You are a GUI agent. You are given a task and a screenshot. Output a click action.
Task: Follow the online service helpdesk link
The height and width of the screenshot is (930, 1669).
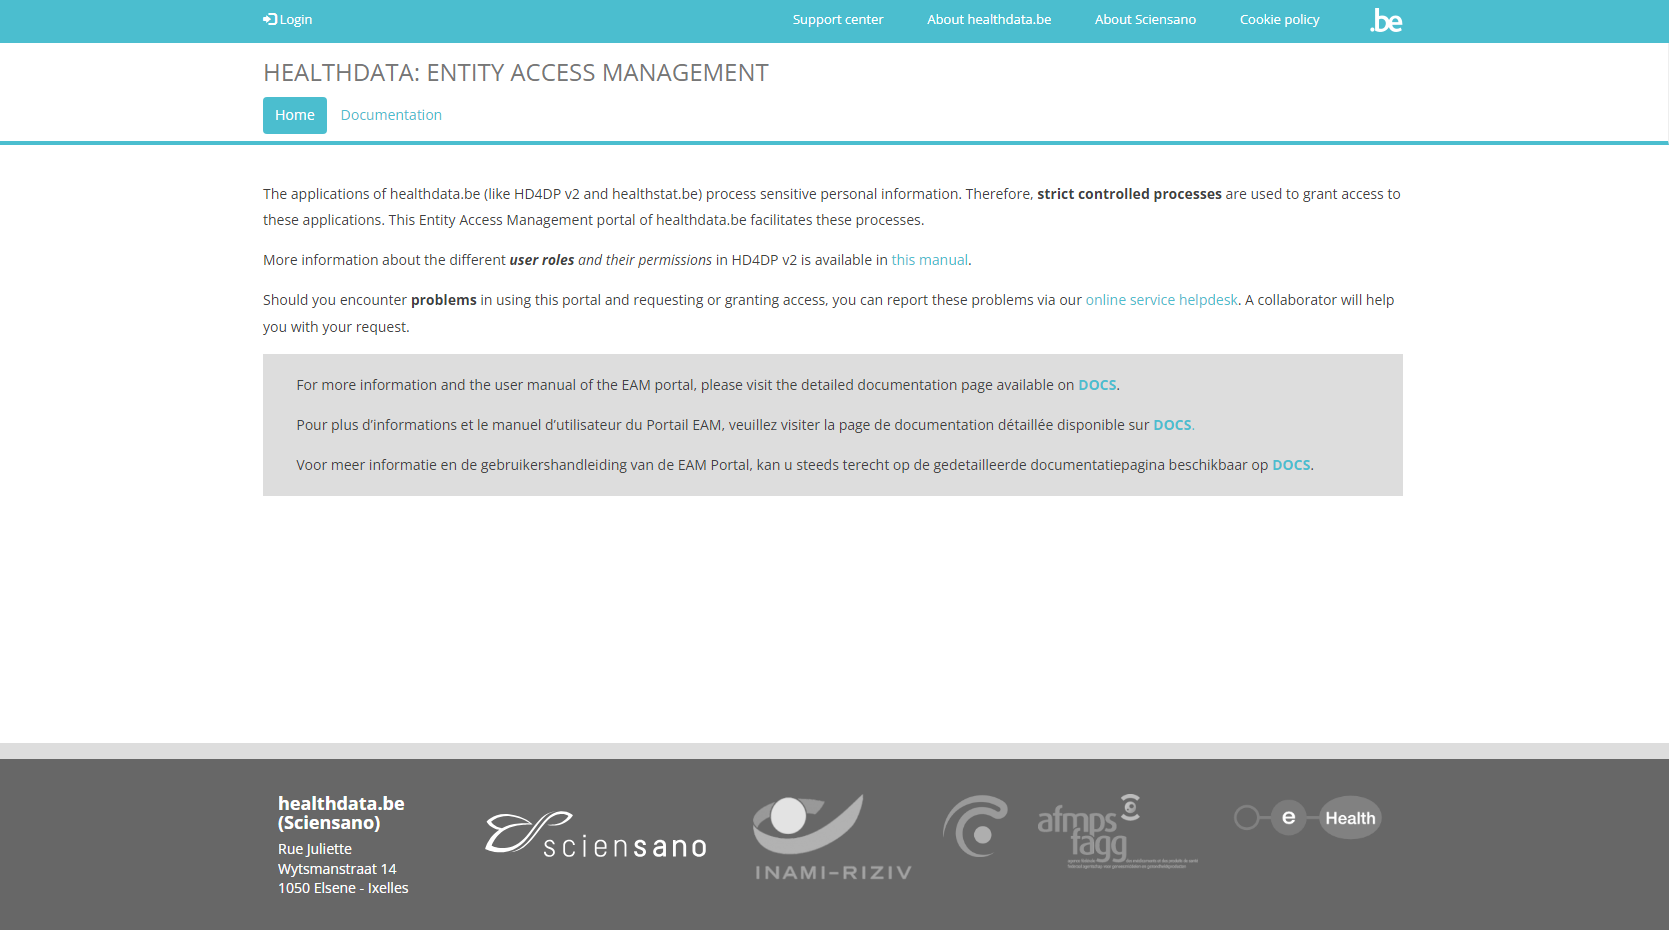pyautogui.click(x=1161, y=300)
